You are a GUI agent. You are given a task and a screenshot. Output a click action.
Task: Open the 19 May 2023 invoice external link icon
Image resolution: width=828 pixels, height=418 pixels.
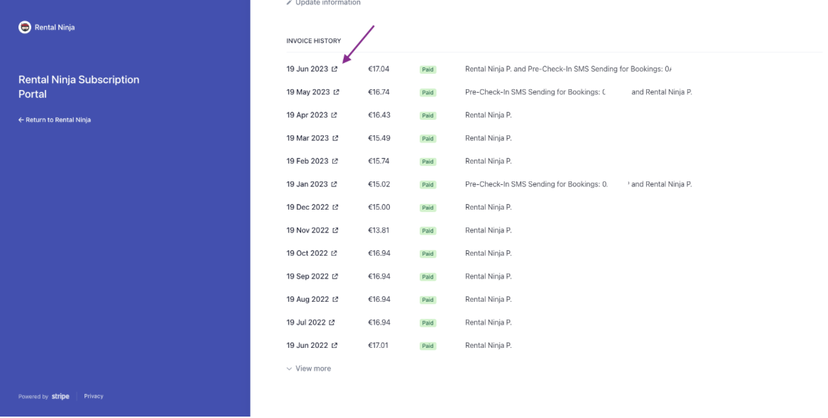click(336, 92)
